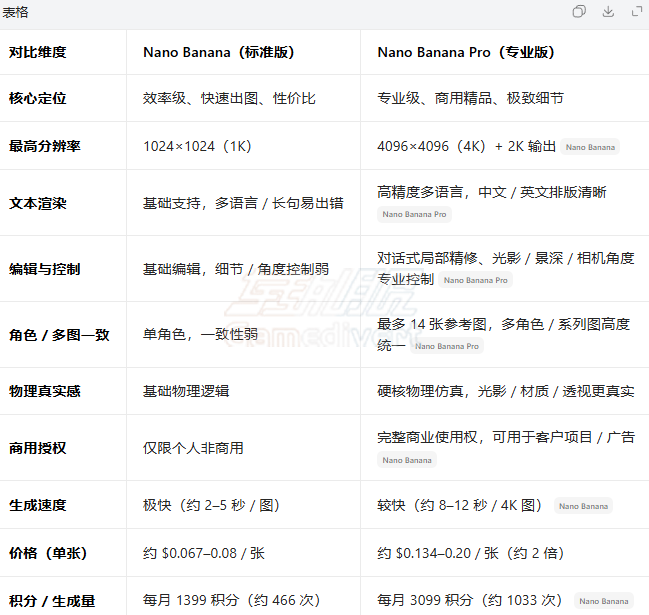Click the text 对话式局部精修、光影 / 景深 / 相机角度

pyautogui.click(x=506, y=258)
